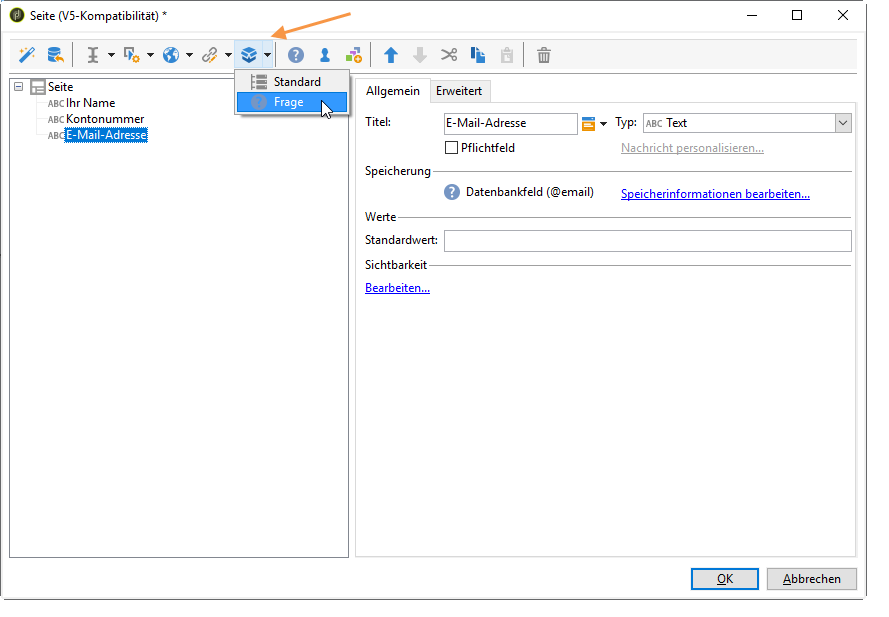Click the colored blocks with plus icon
The image size is (889, 617).
(354, 55)
